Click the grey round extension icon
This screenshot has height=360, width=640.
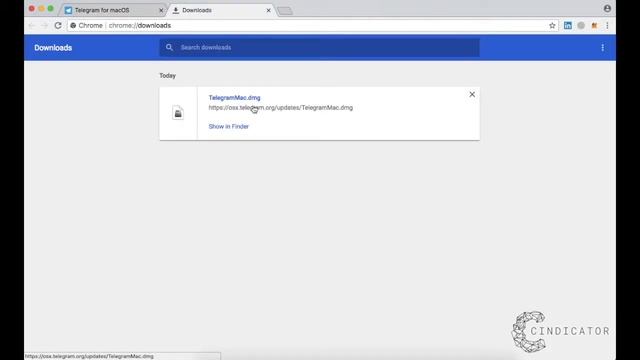(x=581, y=25)
